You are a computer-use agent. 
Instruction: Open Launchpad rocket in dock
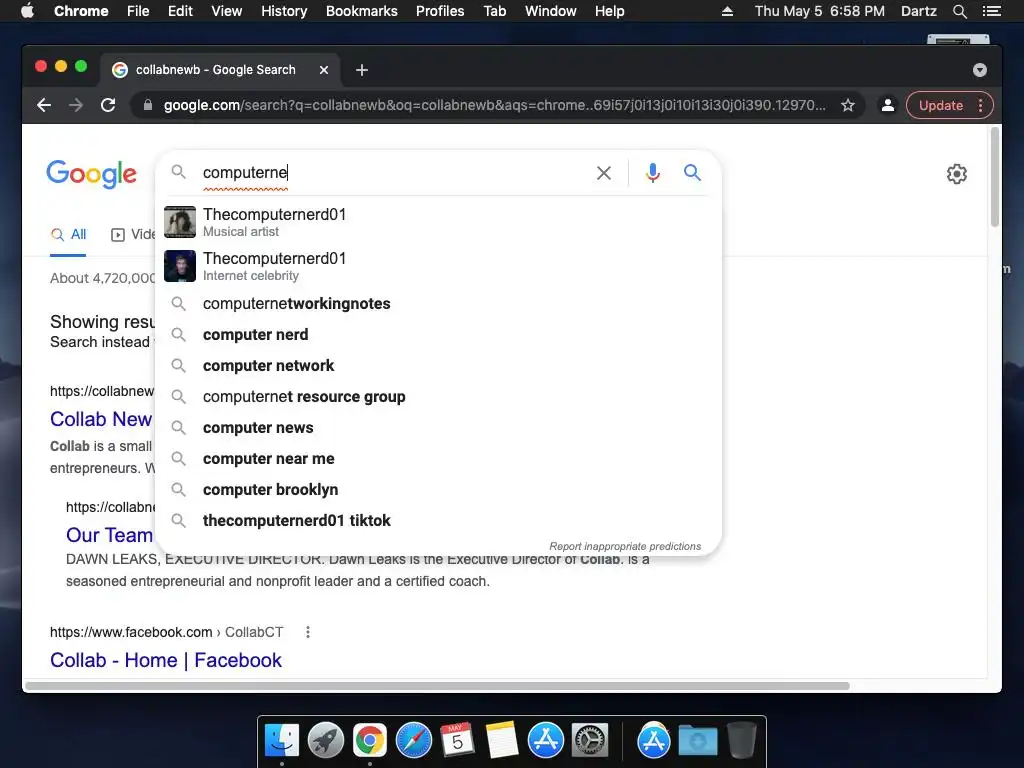[x=326, y=741]
